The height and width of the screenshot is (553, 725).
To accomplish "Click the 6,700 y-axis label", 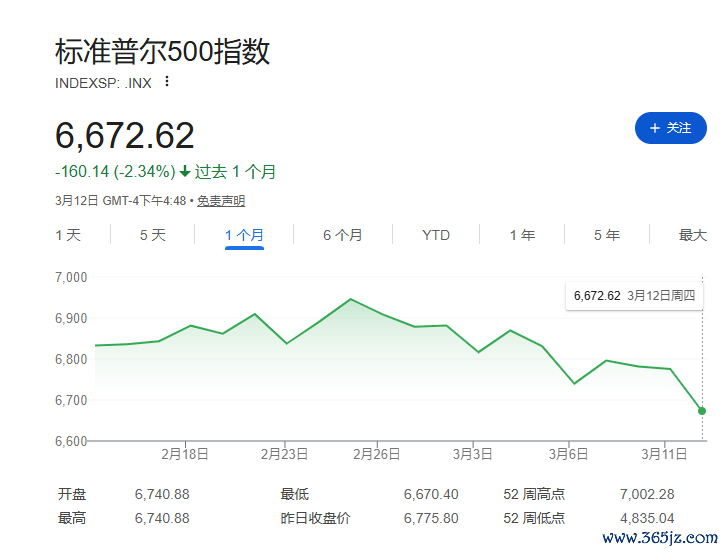I will [x=71, y=400].
